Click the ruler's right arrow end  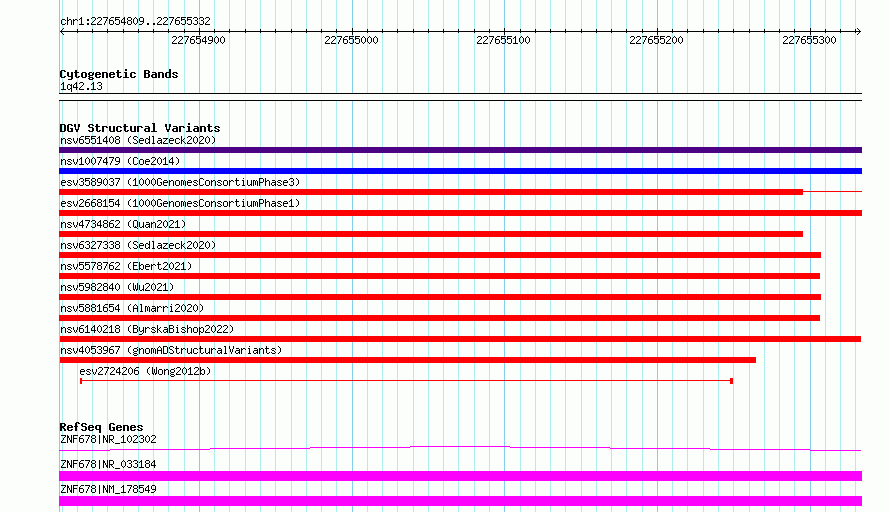(858, 31)
